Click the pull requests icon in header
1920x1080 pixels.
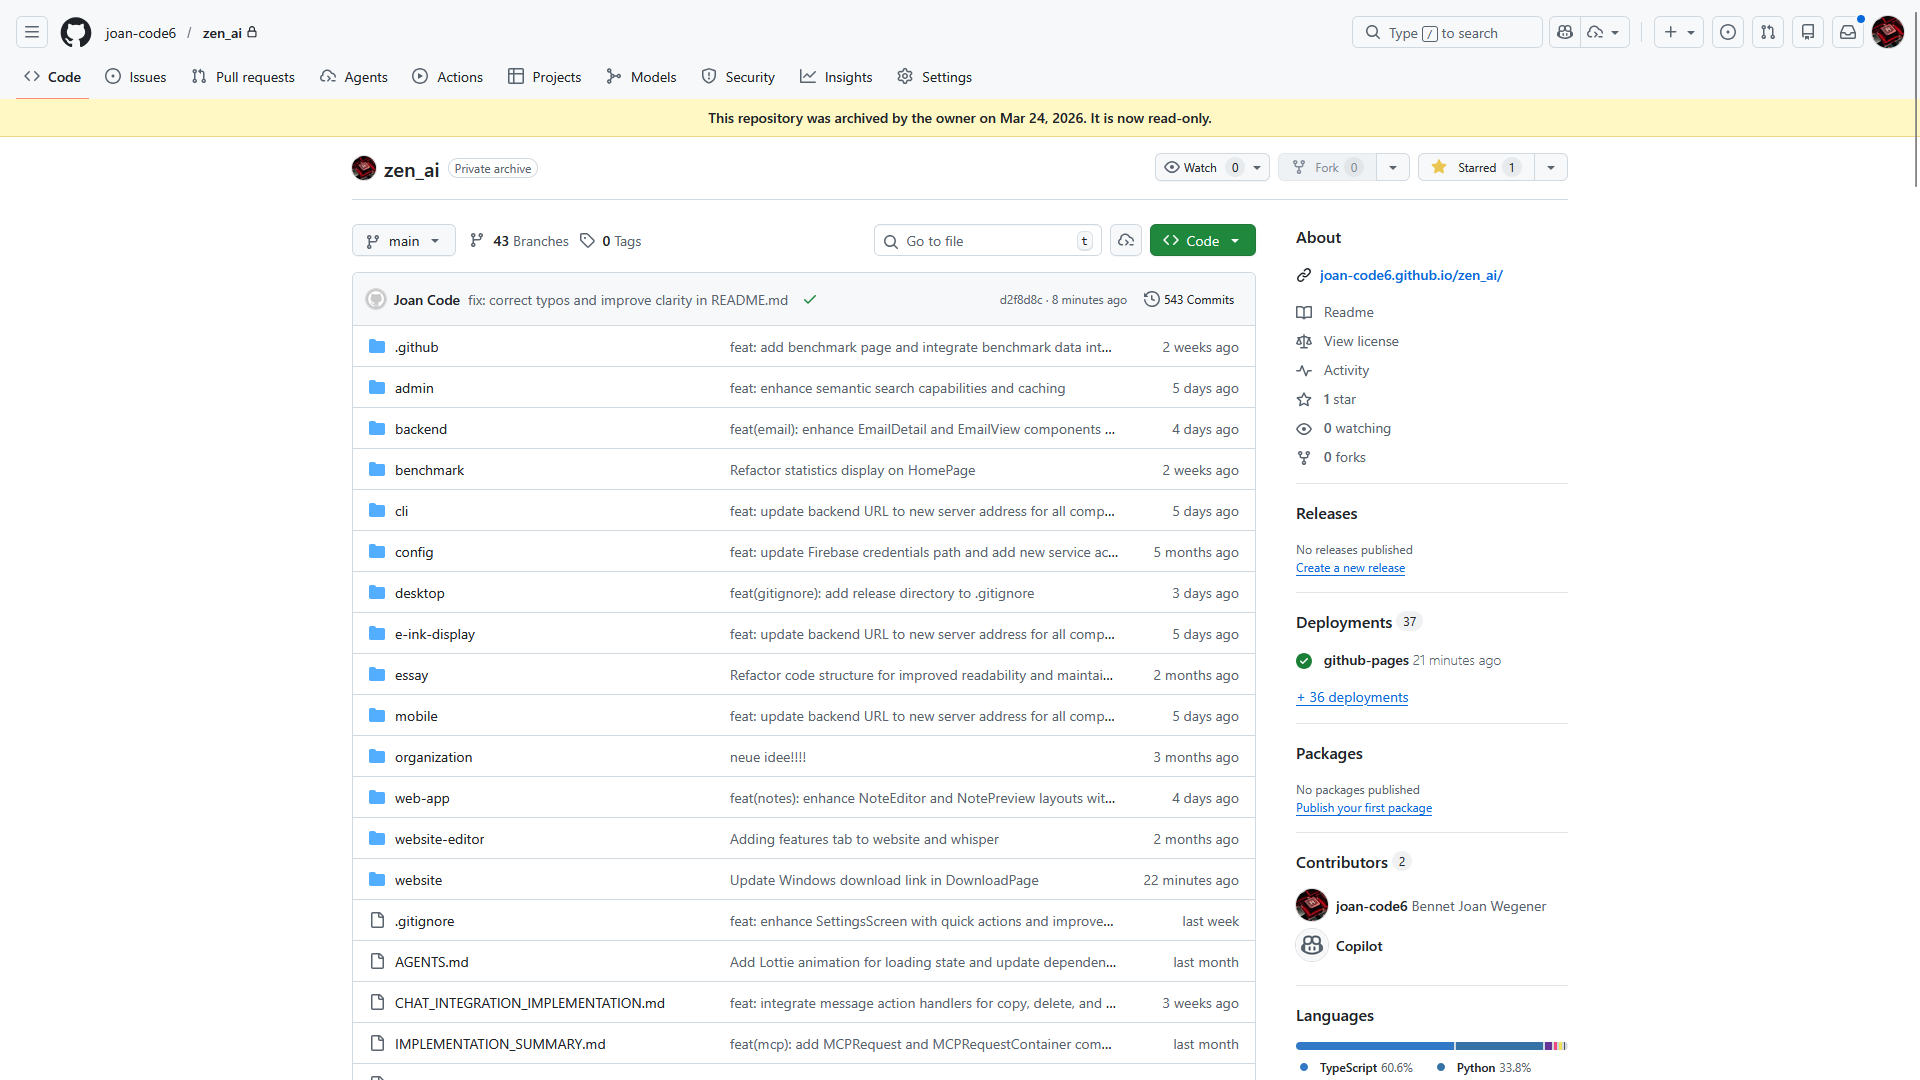[1768, 32]
